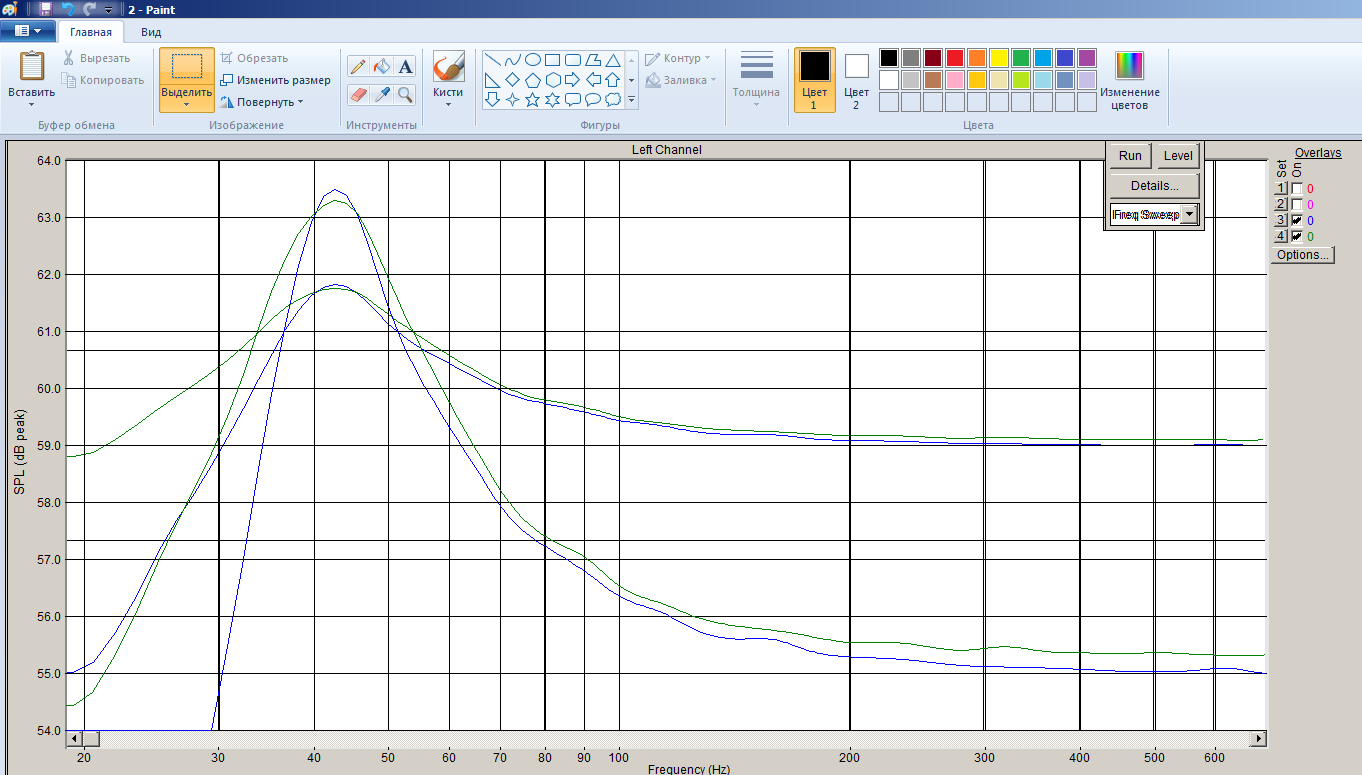Click the Details... button
Screen dimensions: 1362x775
(x=1154, y=185)
